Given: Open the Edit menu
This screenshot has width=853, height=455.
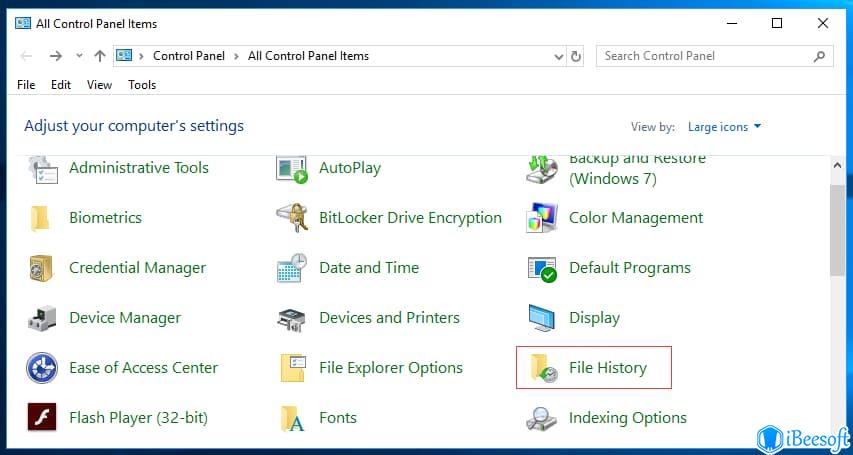Looking at the screenshot, I should pos(61,85).
